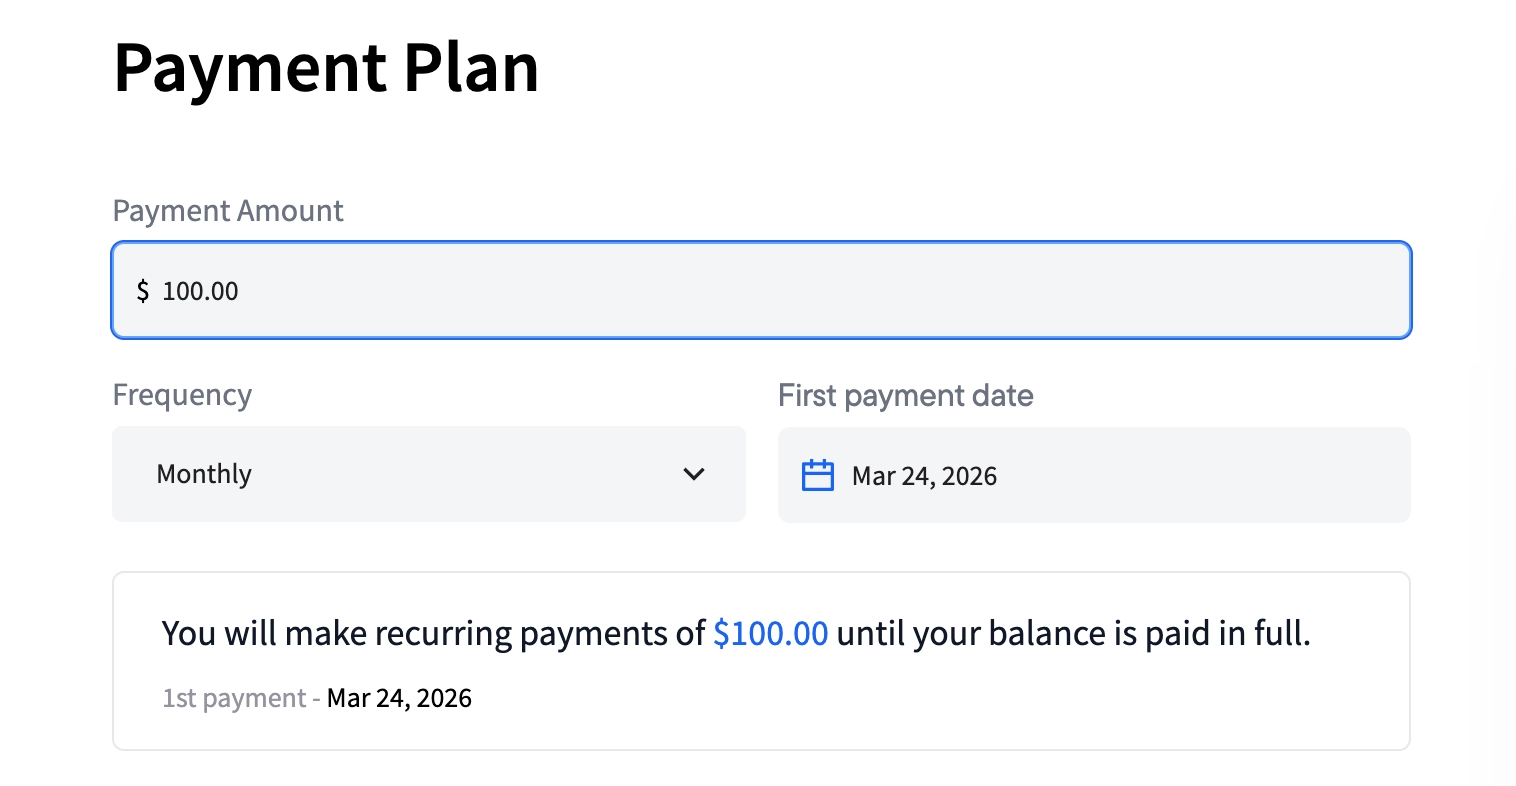This screenshot has width=1516, height=786.
Task: Expand the Frequency dropdown chevron arrow
Action: point(694,474)
